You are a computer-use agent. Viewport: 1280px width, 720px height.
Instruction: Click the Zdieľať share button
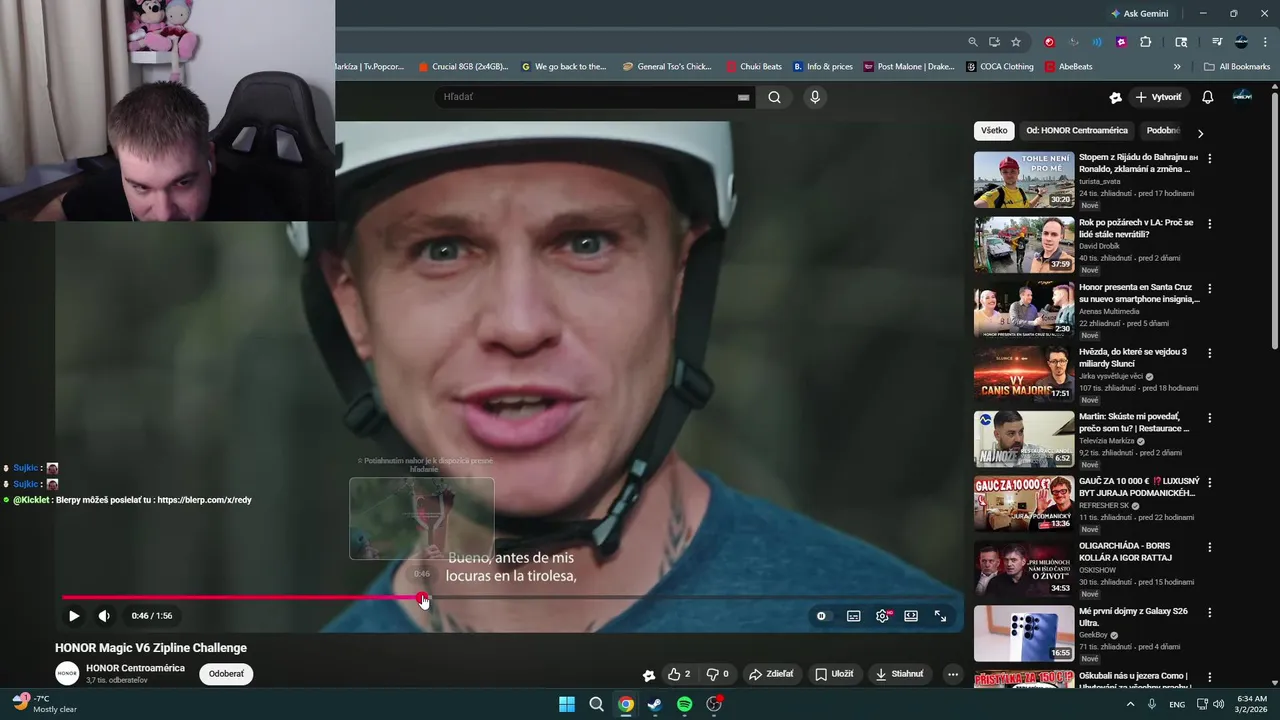click(x=771, y=674)
